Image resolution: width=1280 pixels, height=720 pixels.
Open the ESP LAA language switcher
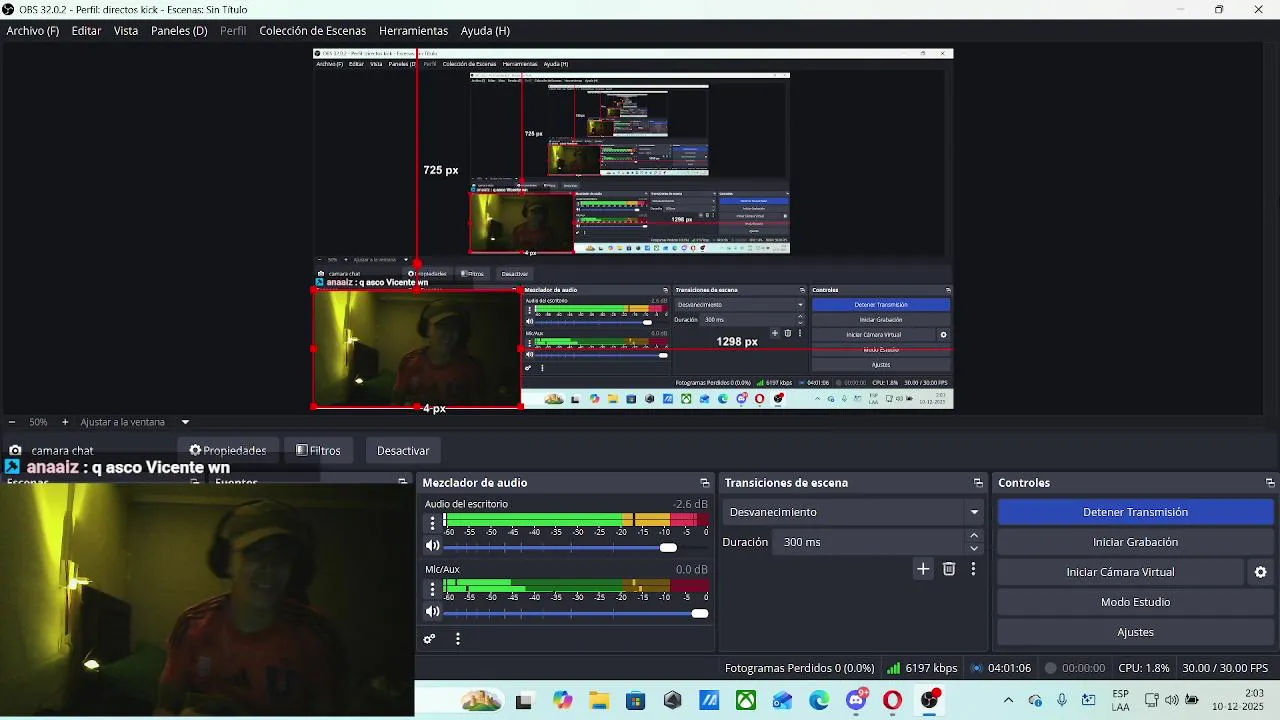point(1120,700)
